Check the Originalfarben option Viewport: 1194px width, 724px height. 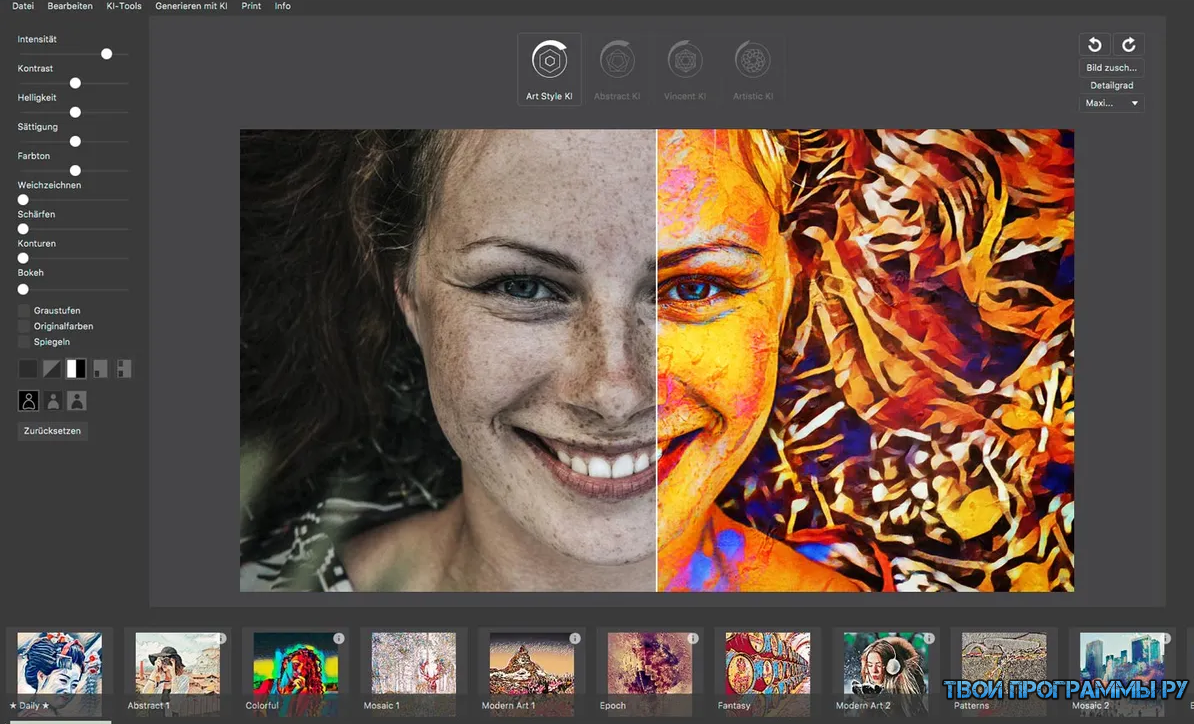(x=22, y=326)
